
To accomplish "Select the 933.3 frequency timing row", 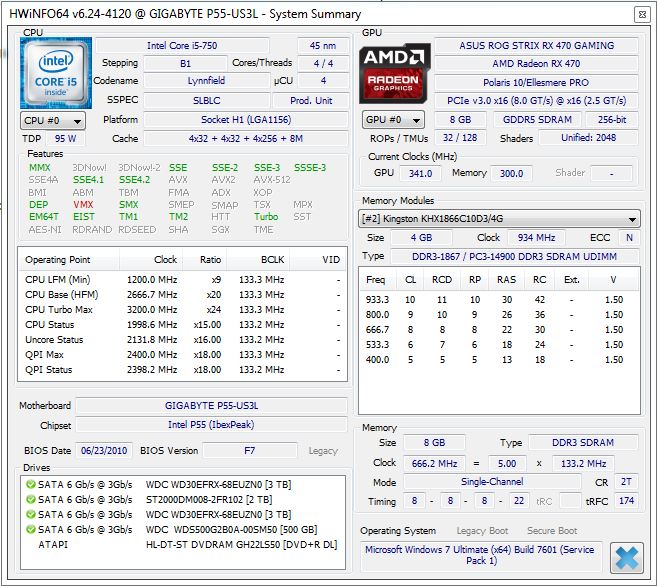I will point(499,299).
